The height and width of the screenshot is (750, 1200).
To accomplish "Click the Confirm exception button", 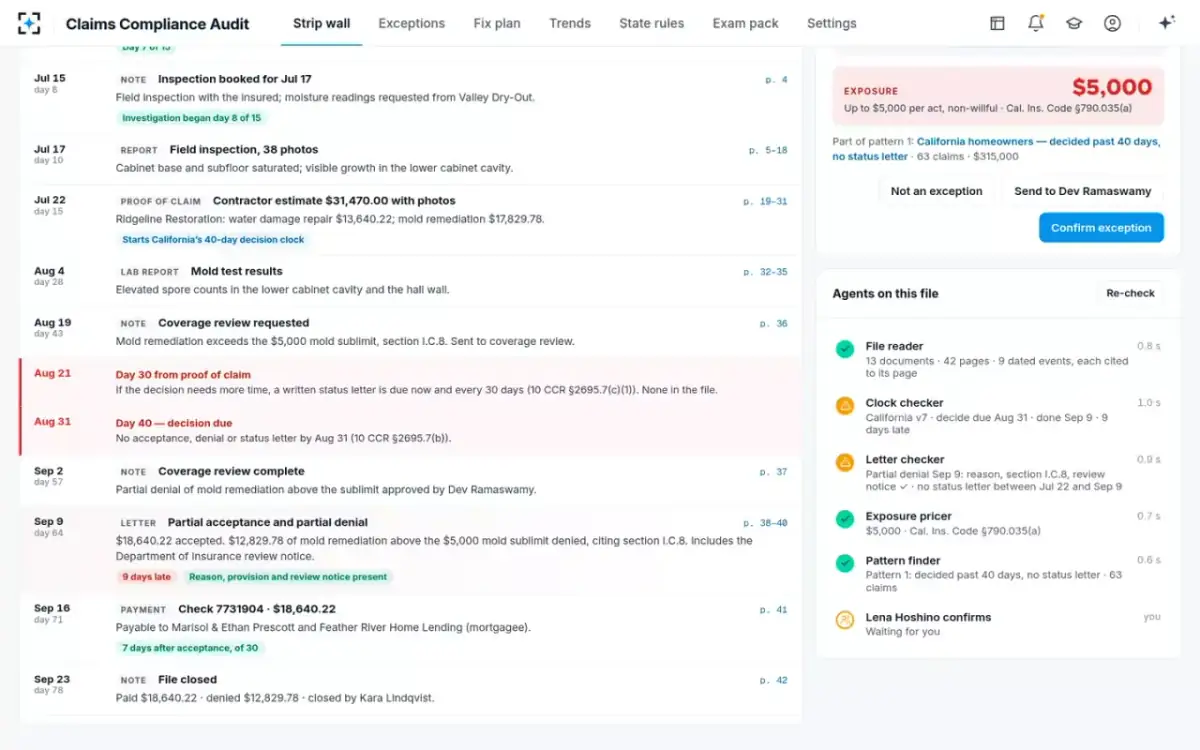I will pos(1101,228).
